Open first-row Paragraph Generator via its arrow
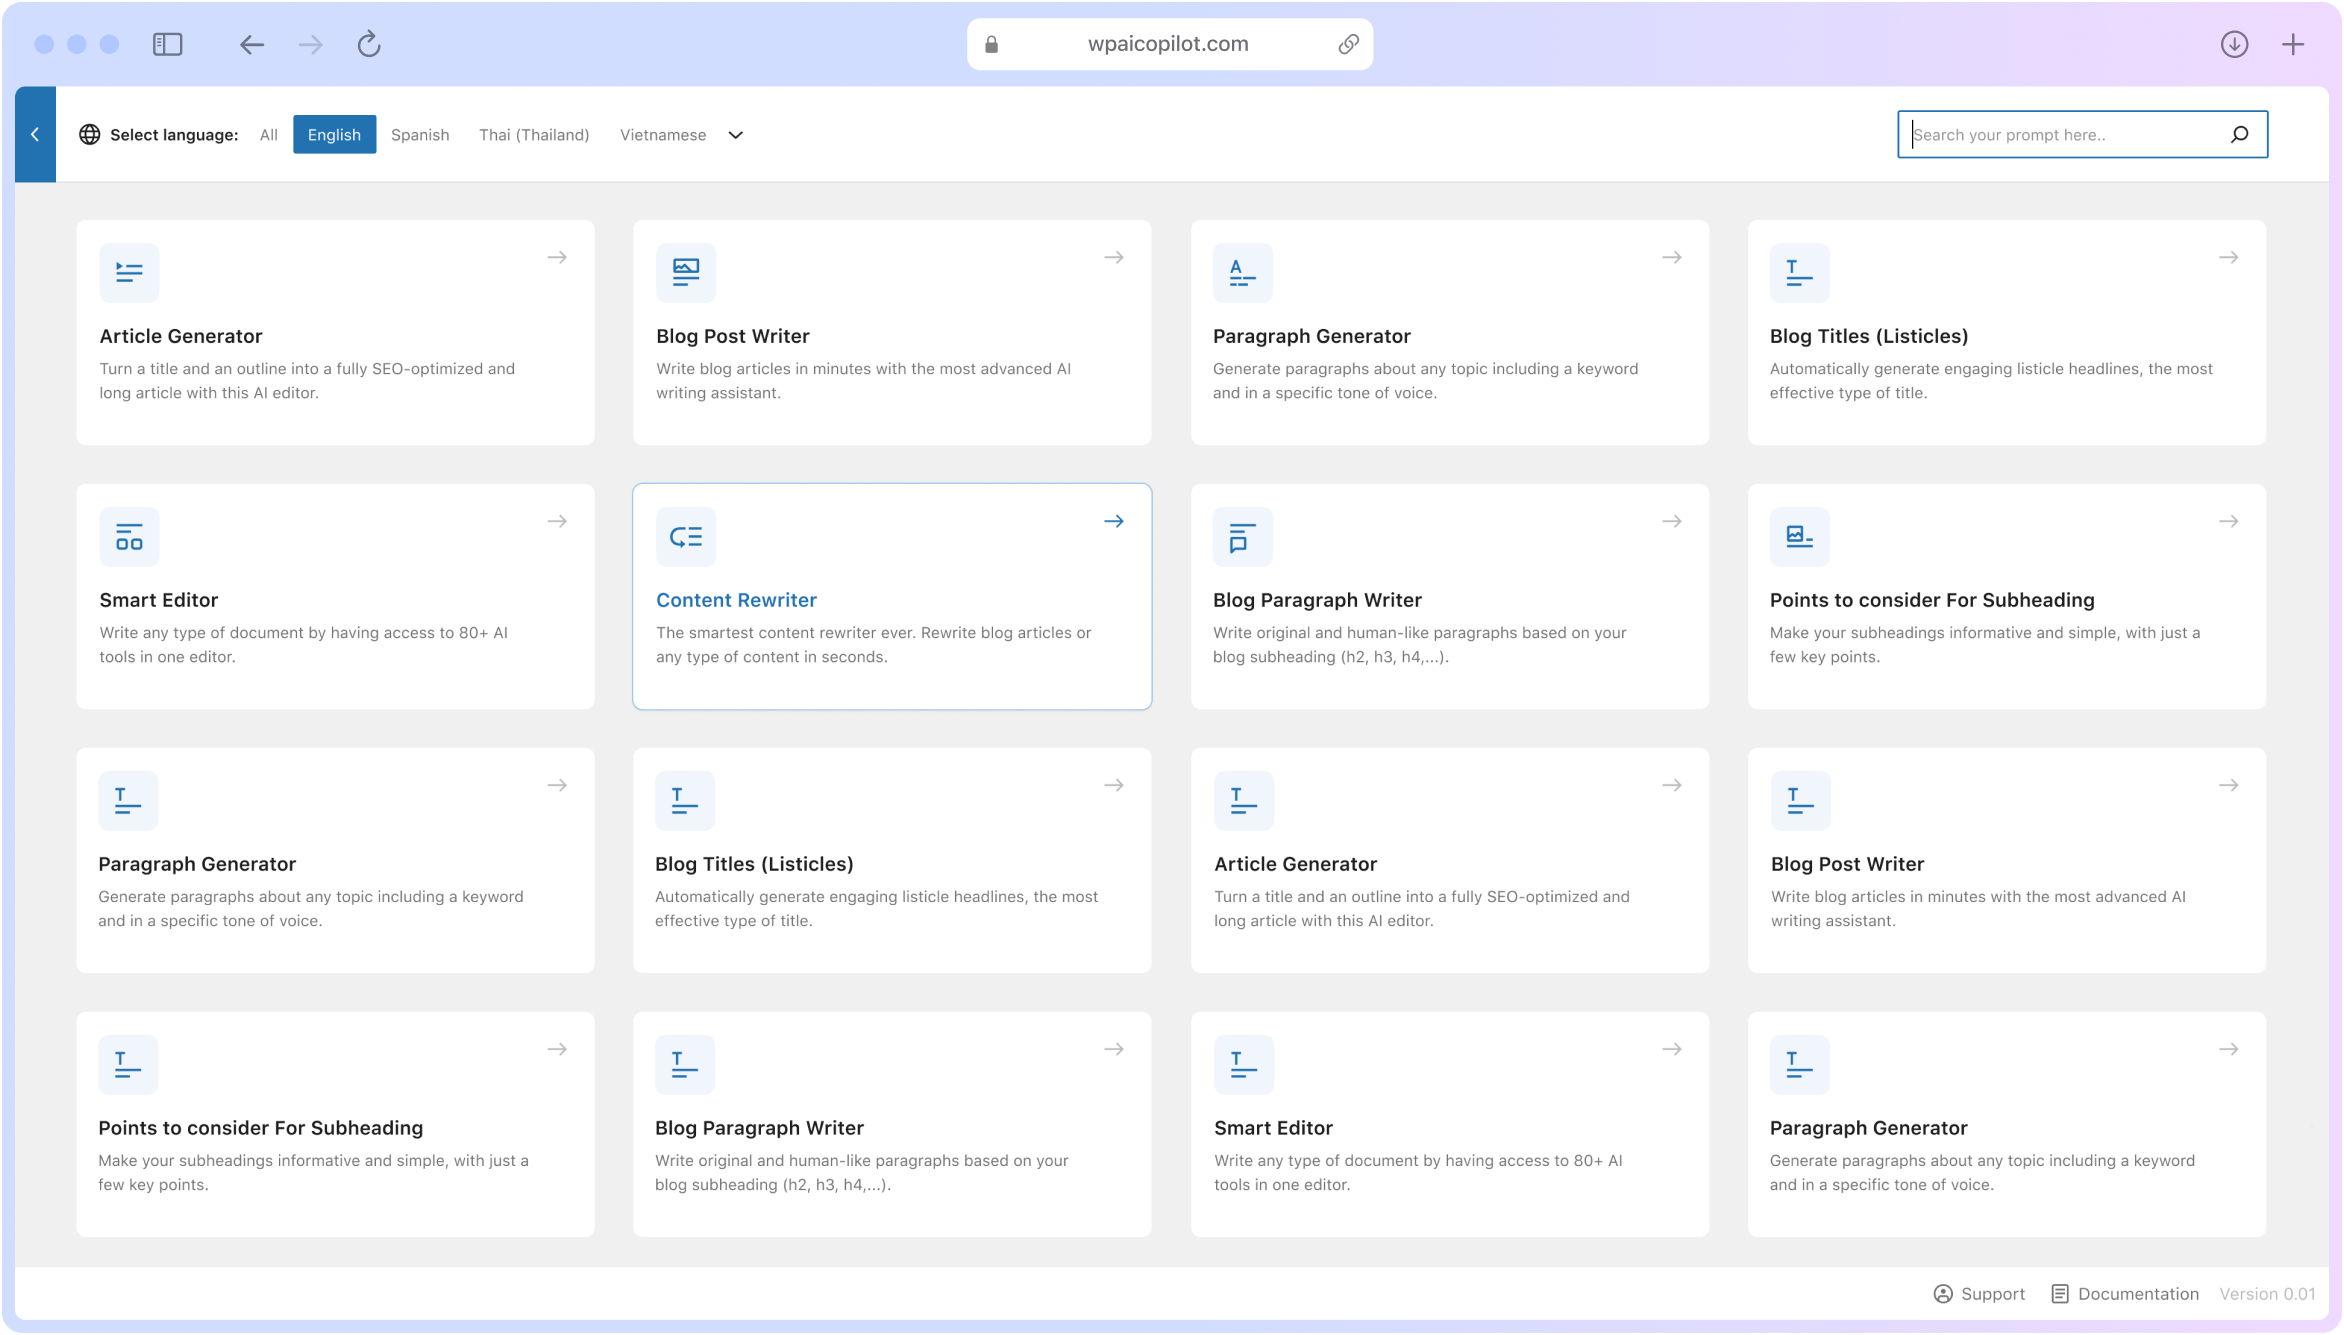This screenshot has width=2344, height=1335. pyautogui.click(x=1672, y=257)
